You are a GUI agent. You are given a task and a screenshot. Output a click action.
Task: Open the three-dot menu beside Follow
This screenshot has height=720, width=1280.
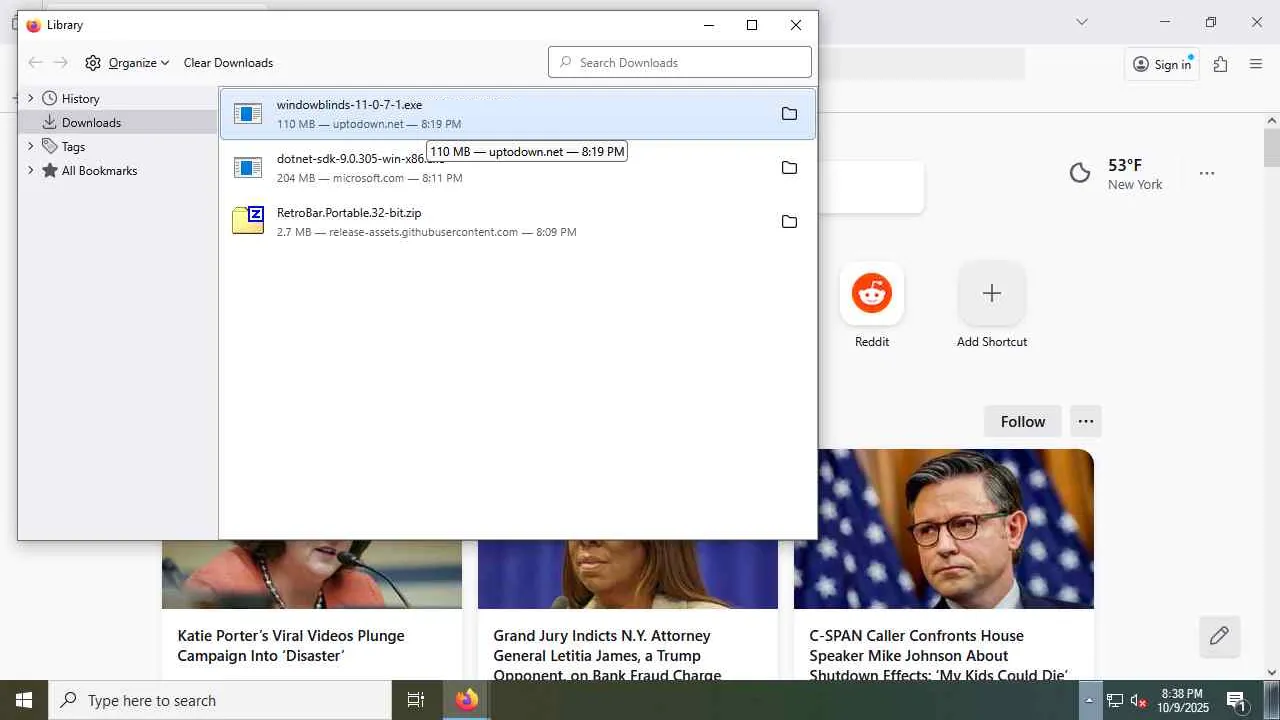pos(1086,421)
